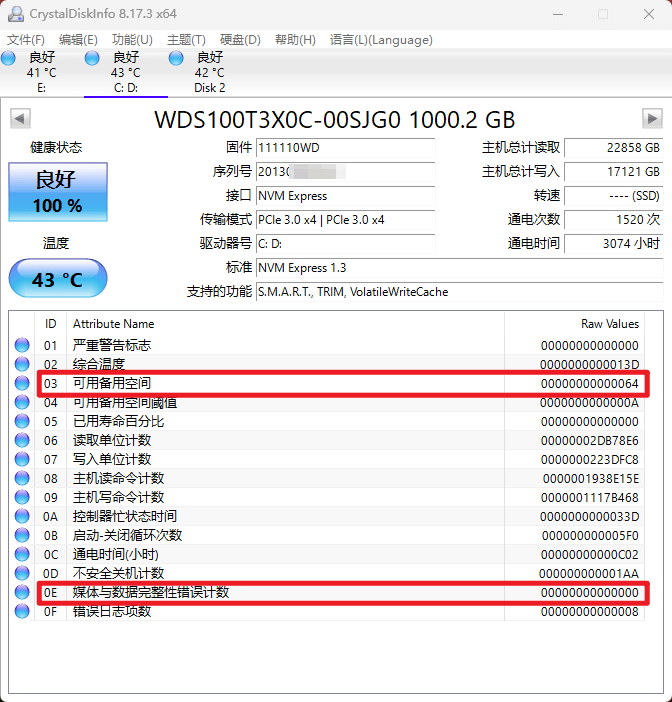This screenshot has width=672, height=702.
Task: Click status orb of attribute 0E 媒体与数据完整性错误计数
Action: click(x=22, y=592)
